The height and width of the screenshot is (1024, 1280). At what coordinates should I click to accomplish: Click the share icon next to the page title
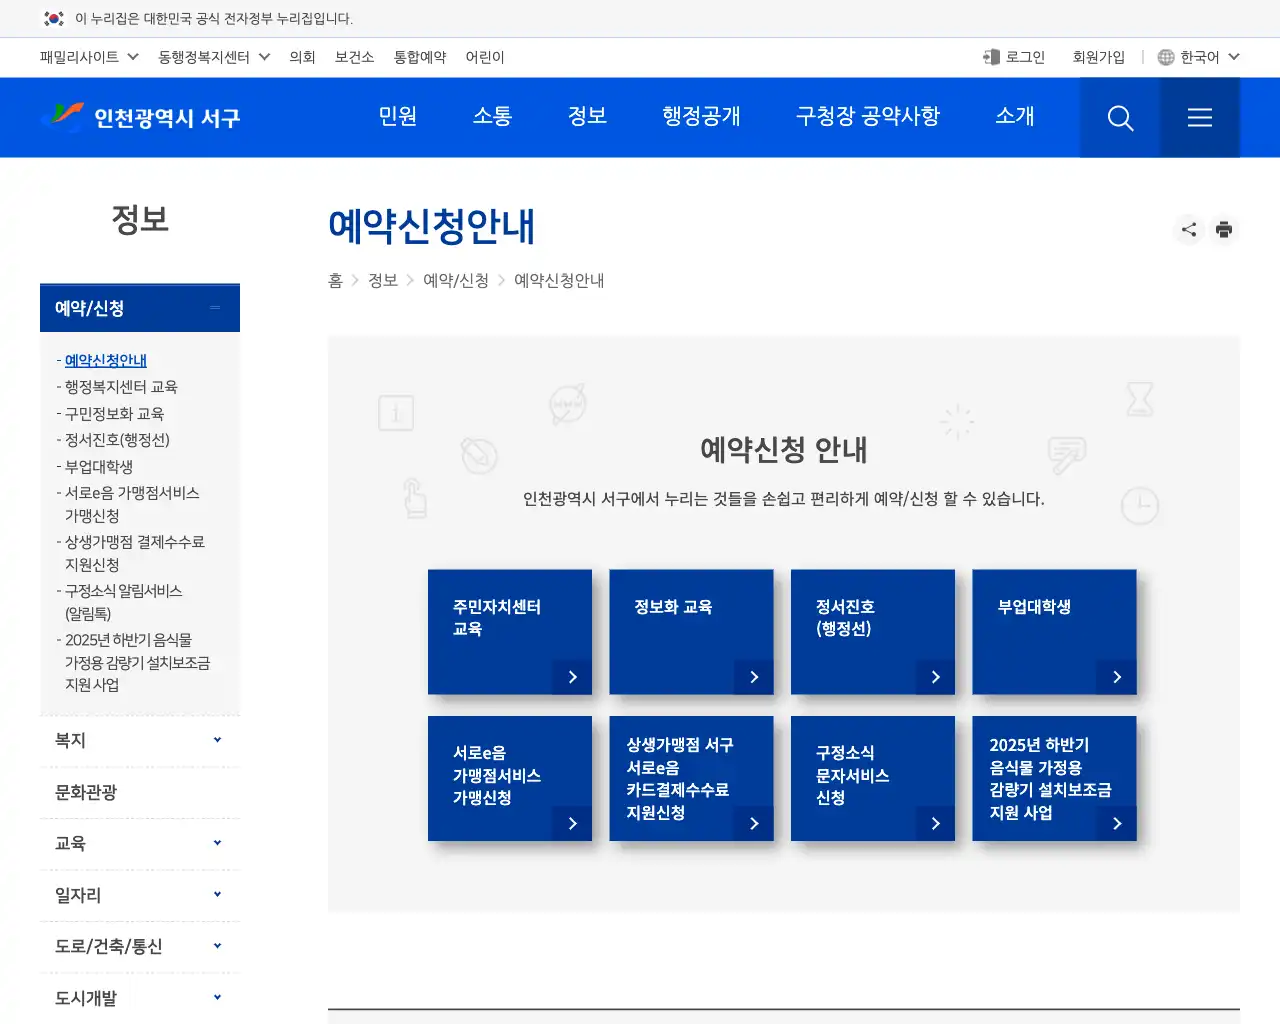[1188, 229]
